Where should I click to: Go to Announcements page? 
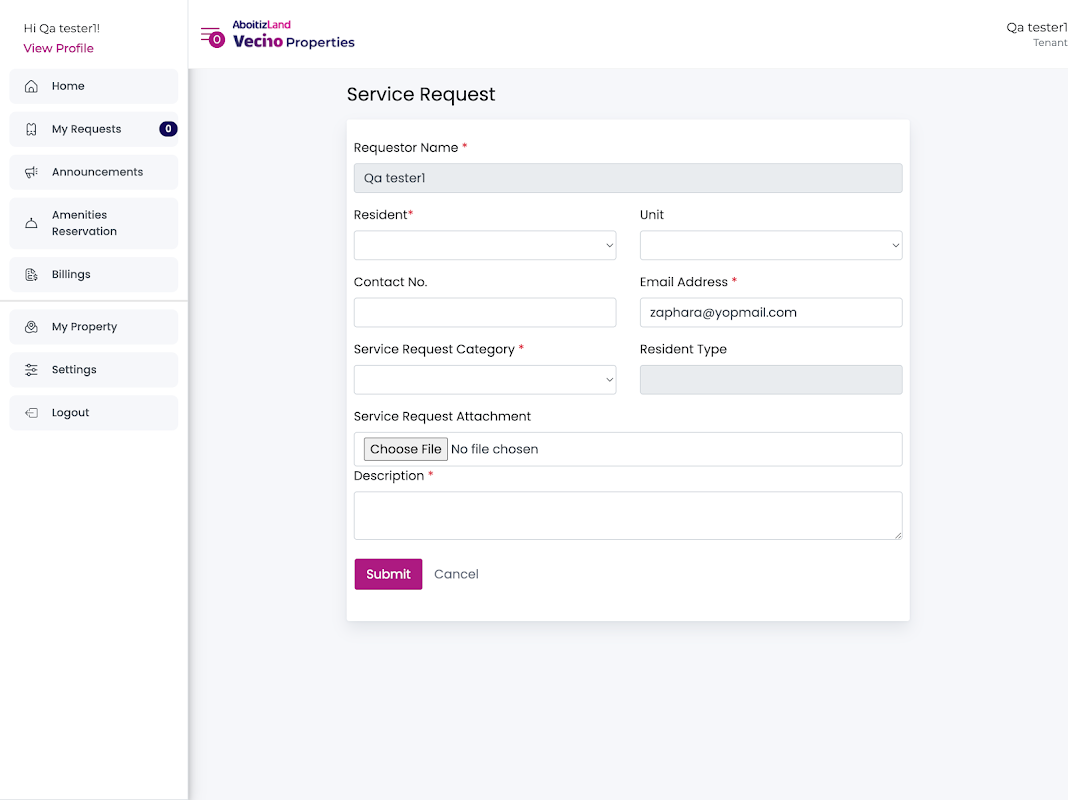(x=94, y=172)
